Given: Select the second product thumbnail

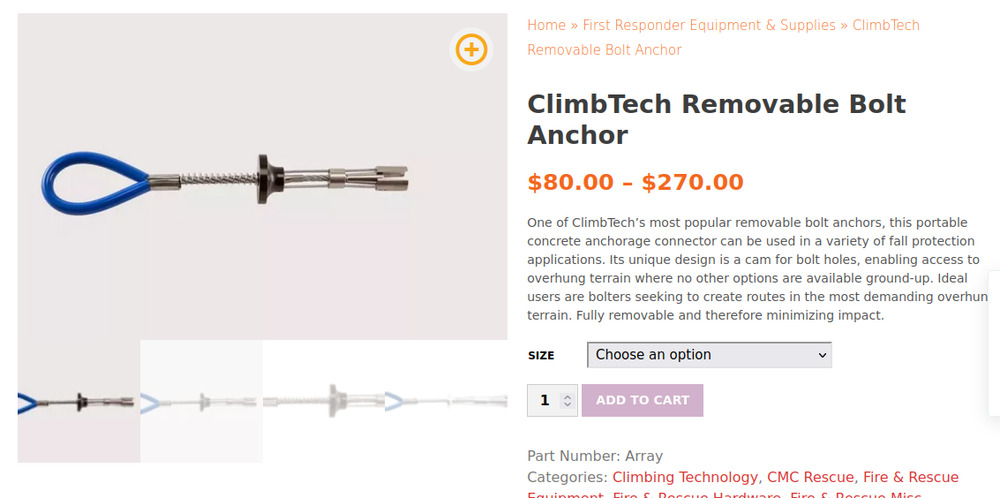Looking at the screenshot, I should 201,401.
